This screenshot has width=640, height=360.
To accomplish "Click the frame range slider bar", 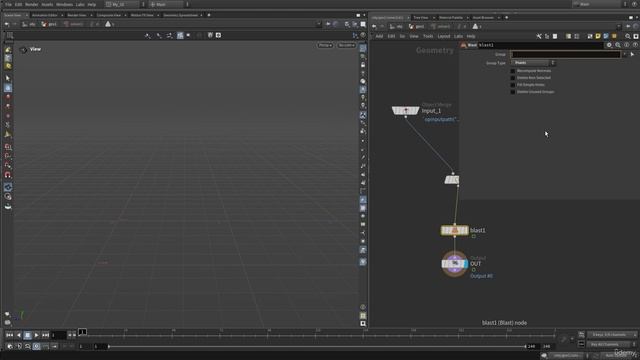I will click(x=317, y=347).
